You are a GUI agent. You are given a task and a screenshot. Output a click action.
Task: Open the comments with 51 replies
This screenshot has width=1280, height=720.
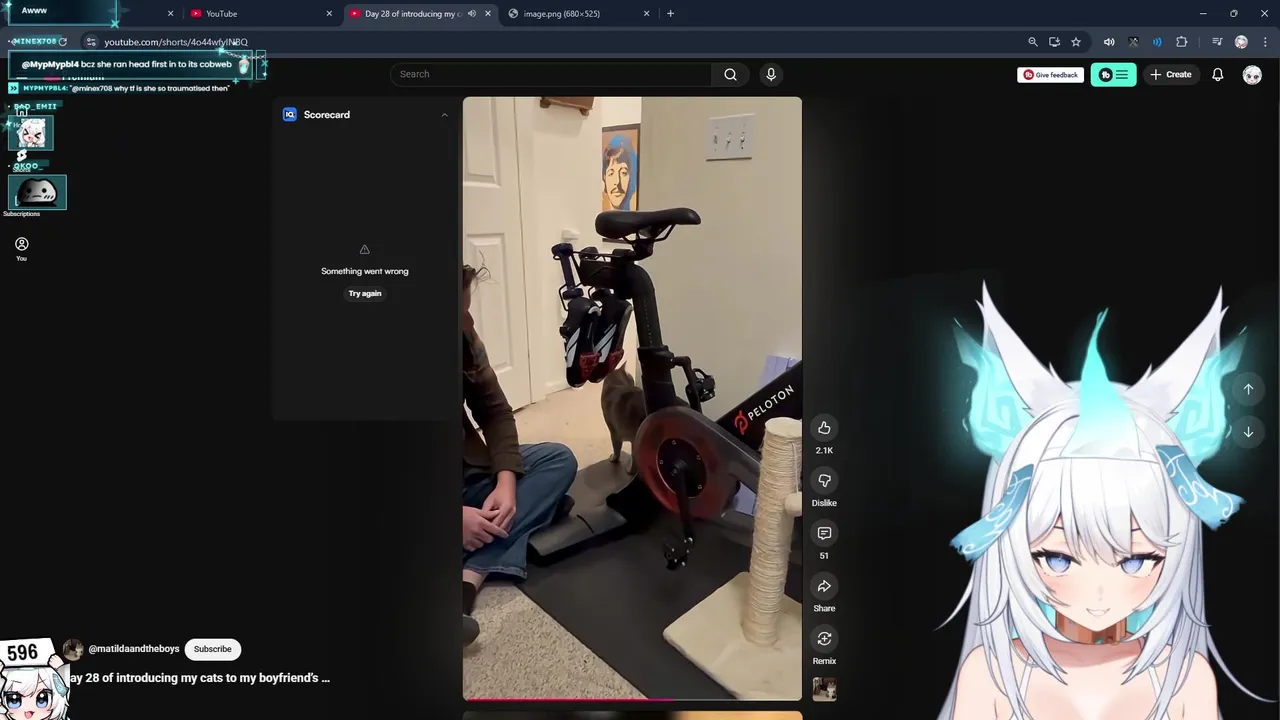point(824,533)
